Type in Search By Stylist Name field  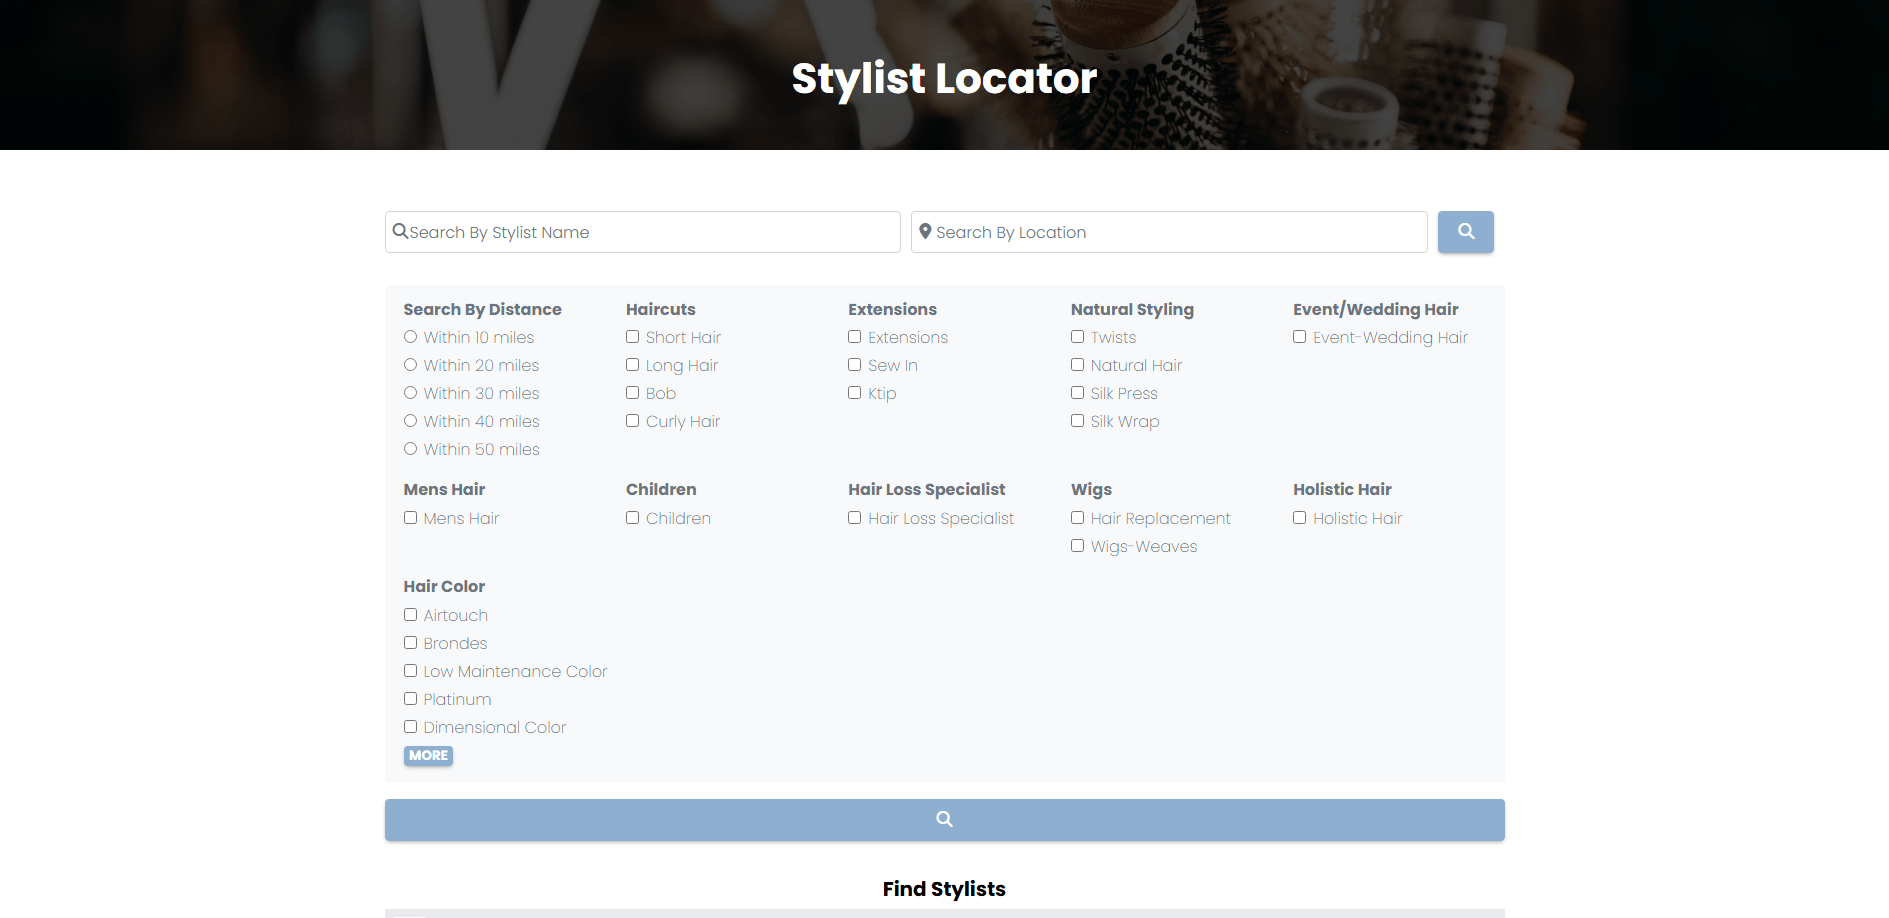coord(650,232)
